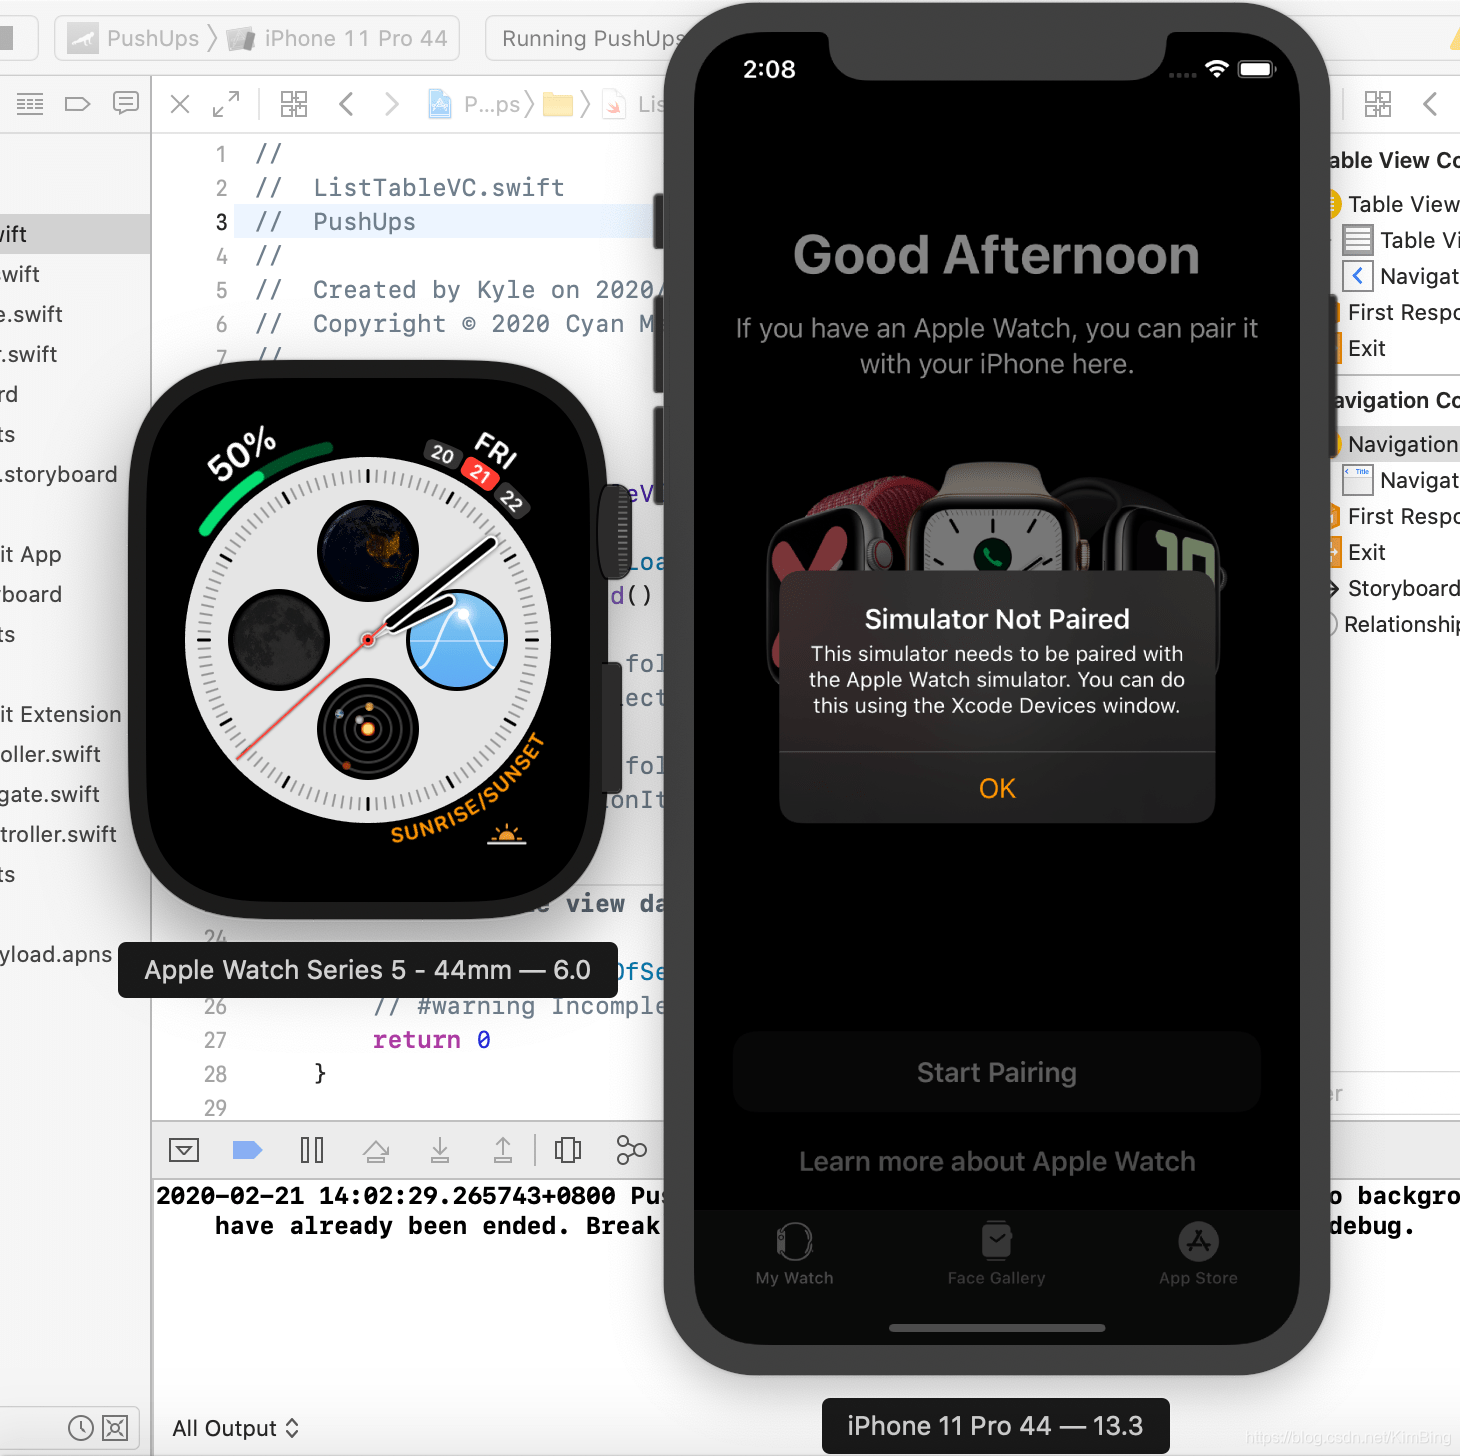Toggle breakpoints activation in debug bar

point(247,1150)
